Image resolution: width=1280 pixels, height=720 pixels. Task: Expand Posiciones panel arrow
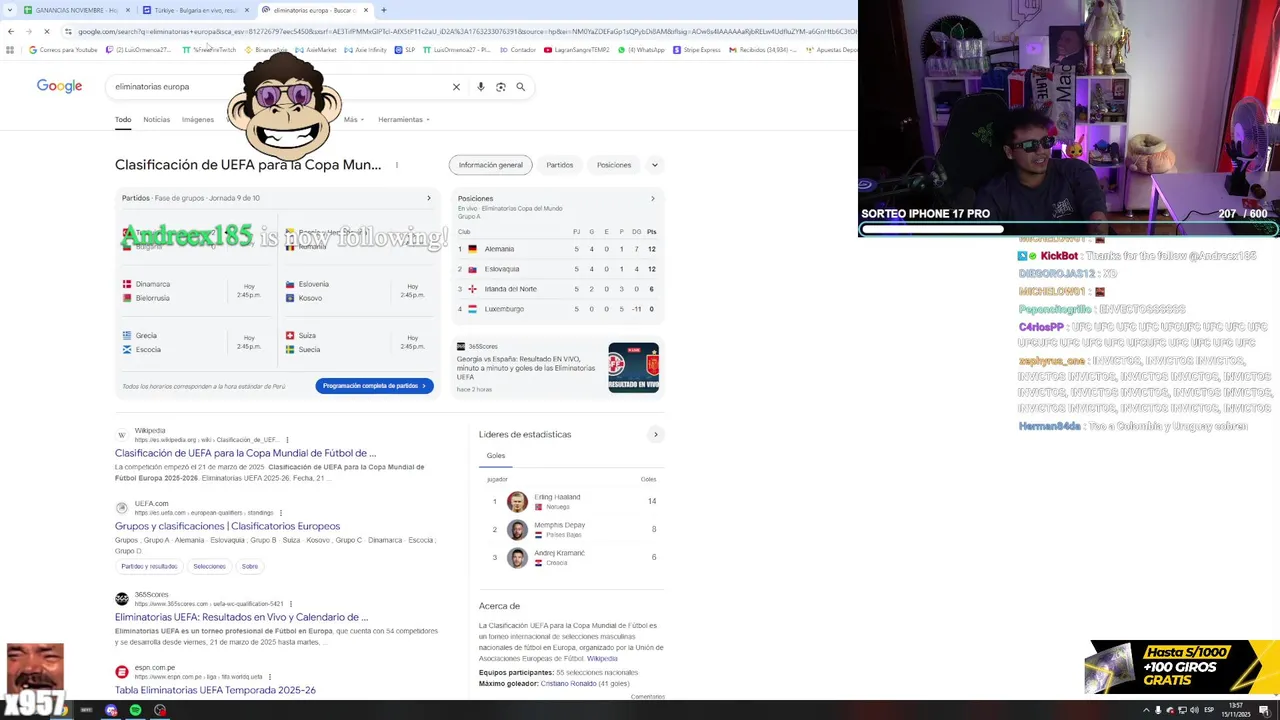653,198
